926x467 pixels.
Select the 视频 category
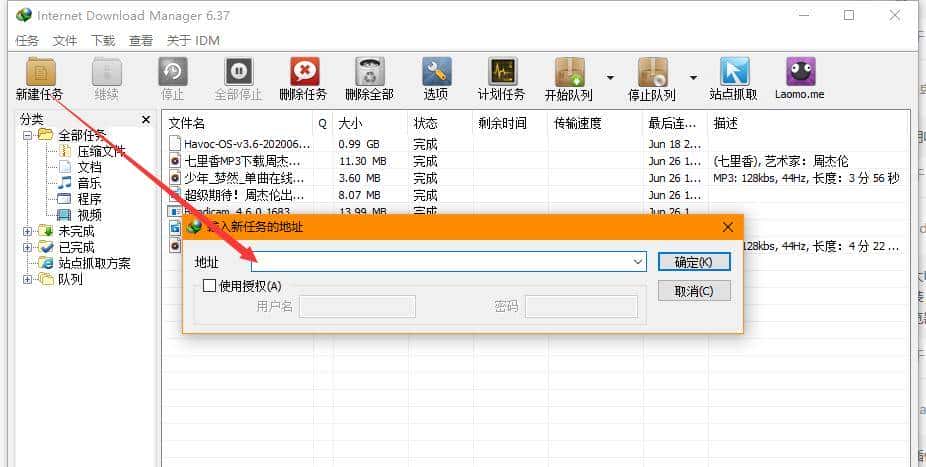tap(89, 215)
